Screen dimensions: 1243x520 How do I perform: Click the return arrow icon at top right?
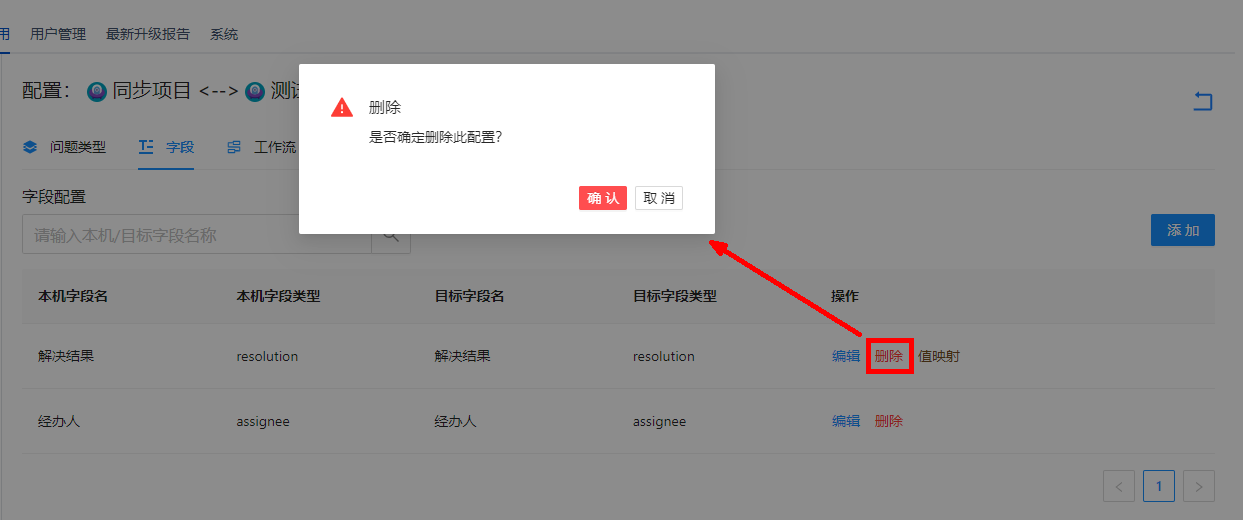tap(1202, 101)
